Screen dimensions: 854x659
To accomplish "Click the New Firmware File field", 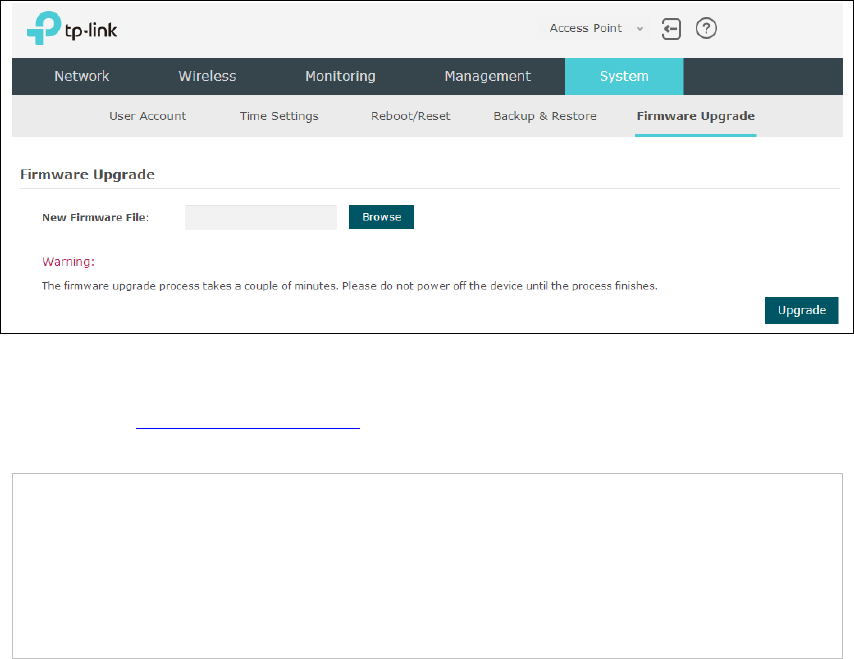I will [261, 217].
